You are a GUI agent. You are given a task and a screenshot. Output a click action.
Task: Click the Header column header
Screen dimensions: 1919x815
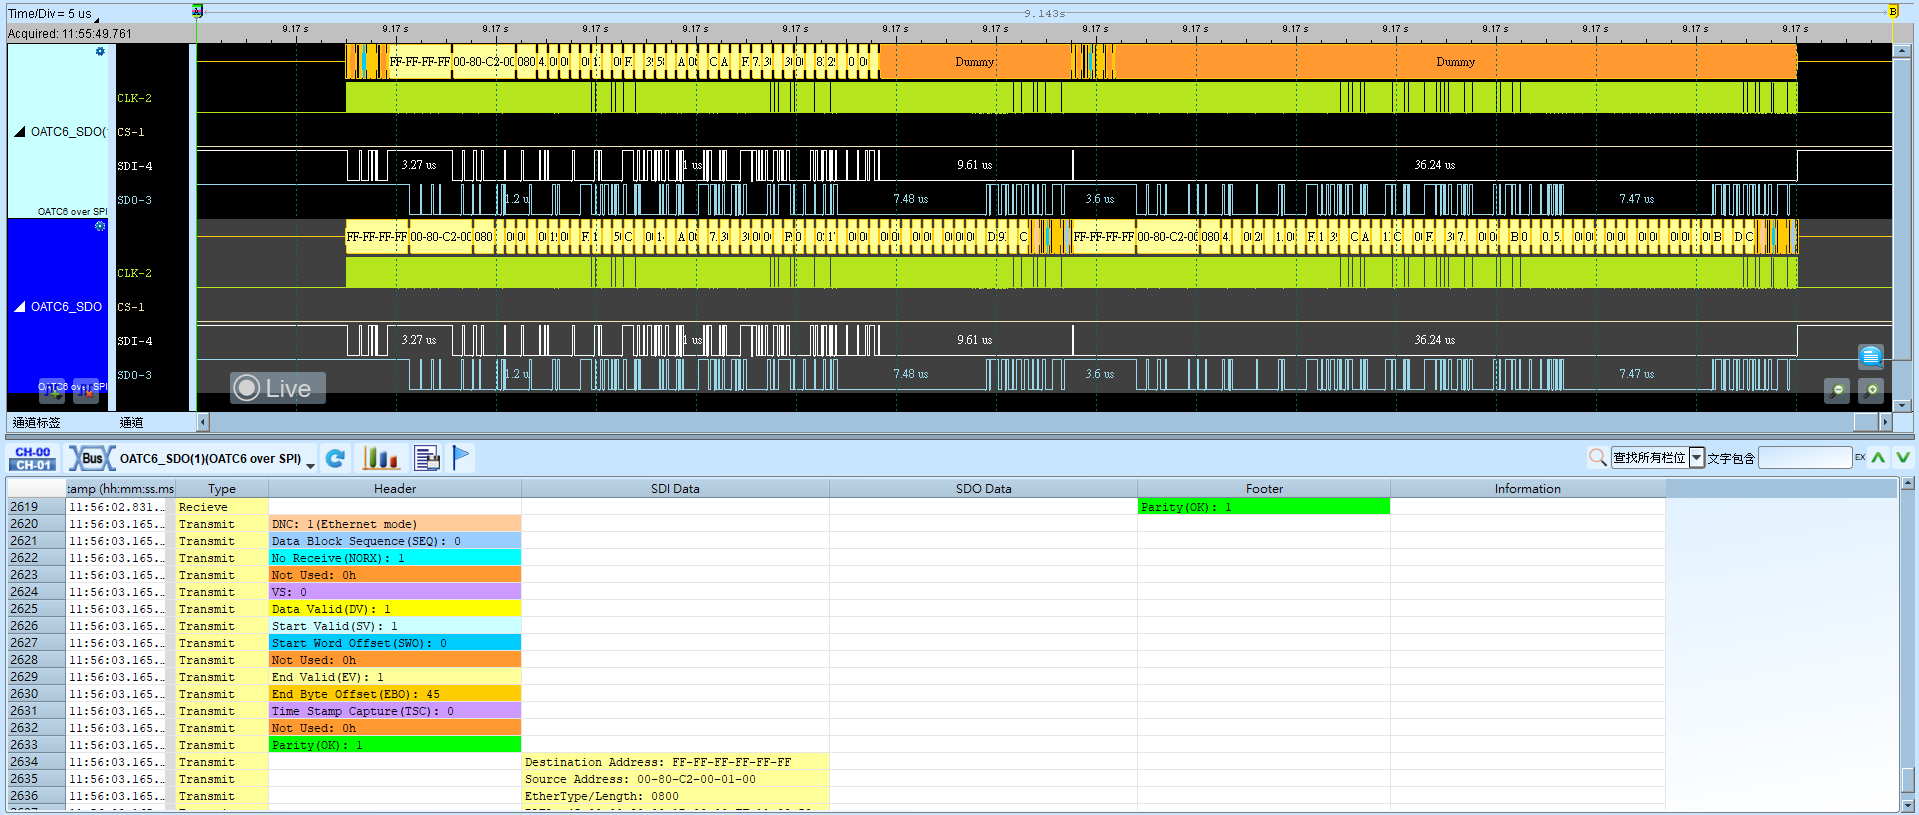point(395,489)
